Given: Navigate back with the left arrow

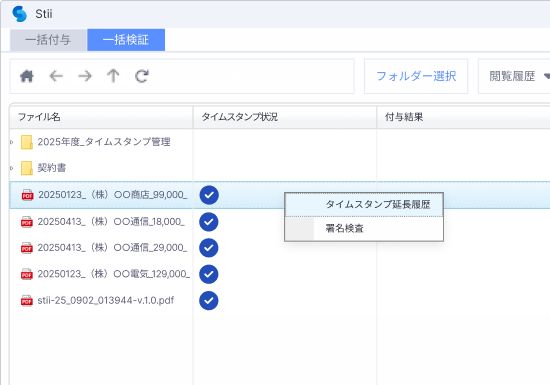Looking at the screenshot, I should [x=56, y=76].
